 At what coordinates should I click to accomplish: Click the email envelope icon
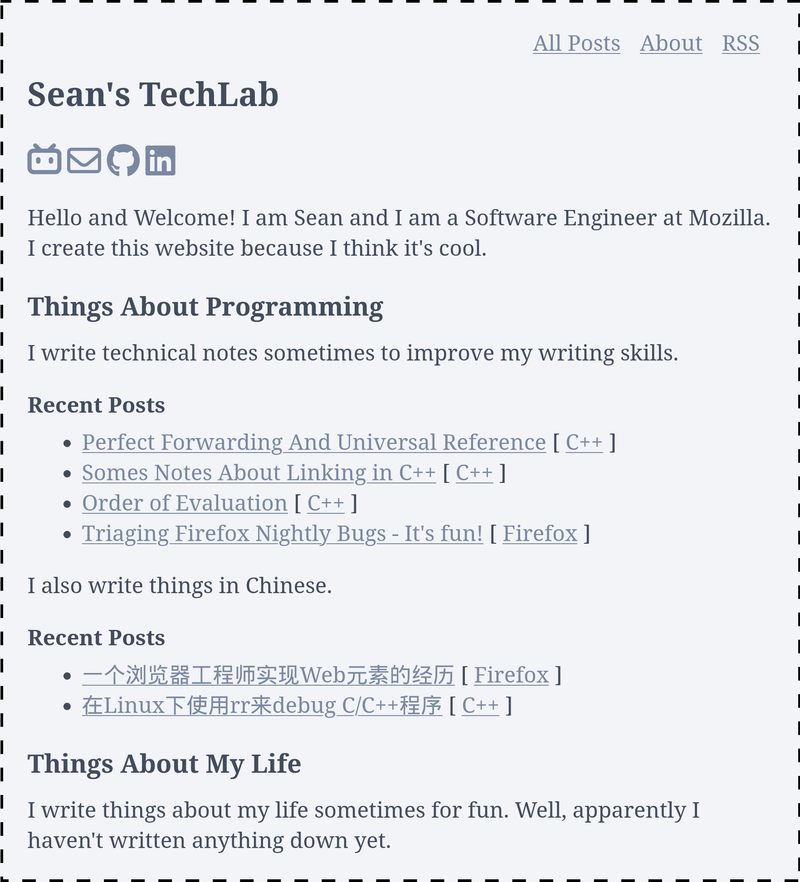(x=84, y=160)
